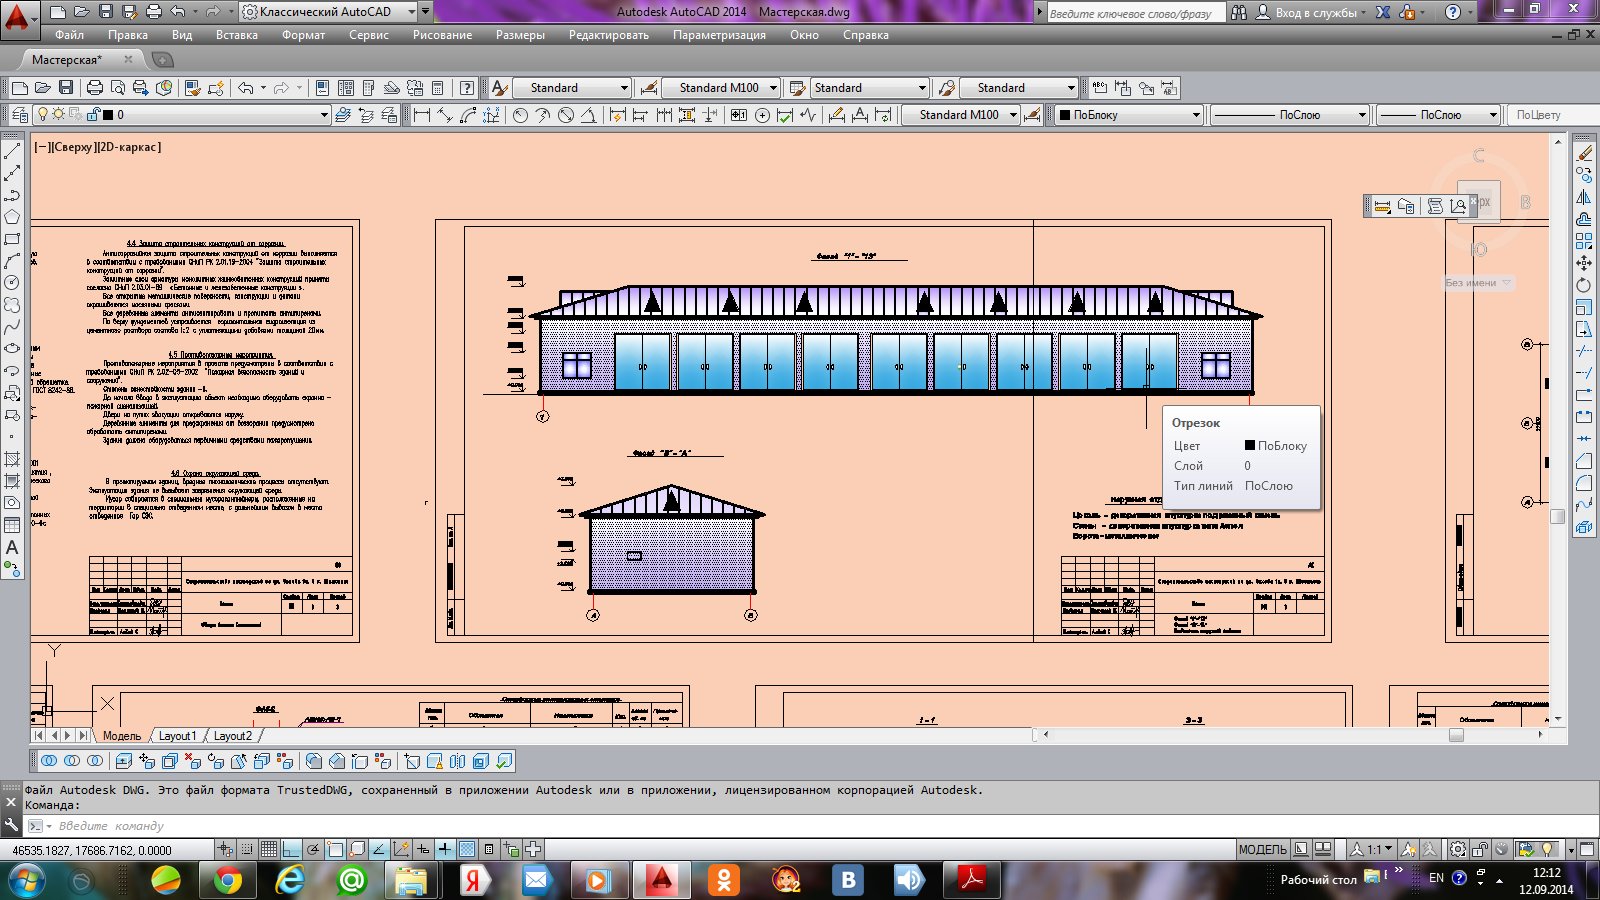Select the Multiline Text tool
Image resolution: width=1600 pixels, height=900 pixels.
[x=12, y=547]
